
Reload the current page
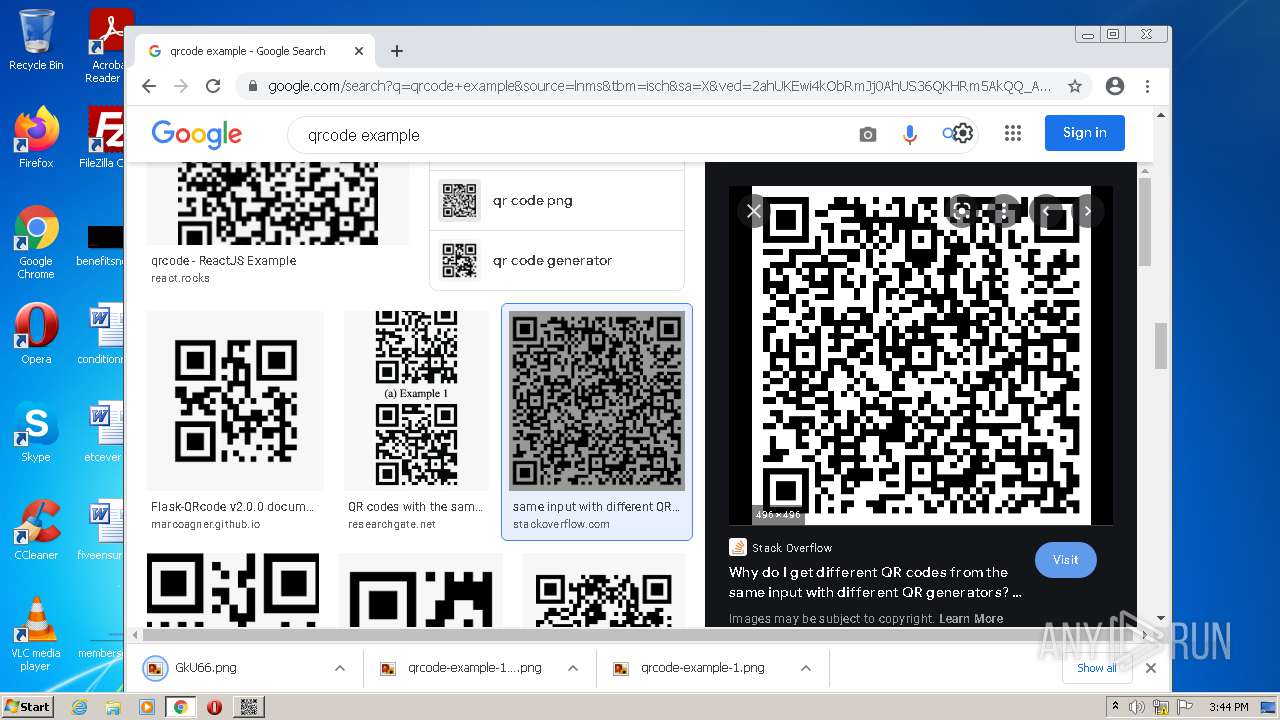pyautogui.click(x=213, y=86)
